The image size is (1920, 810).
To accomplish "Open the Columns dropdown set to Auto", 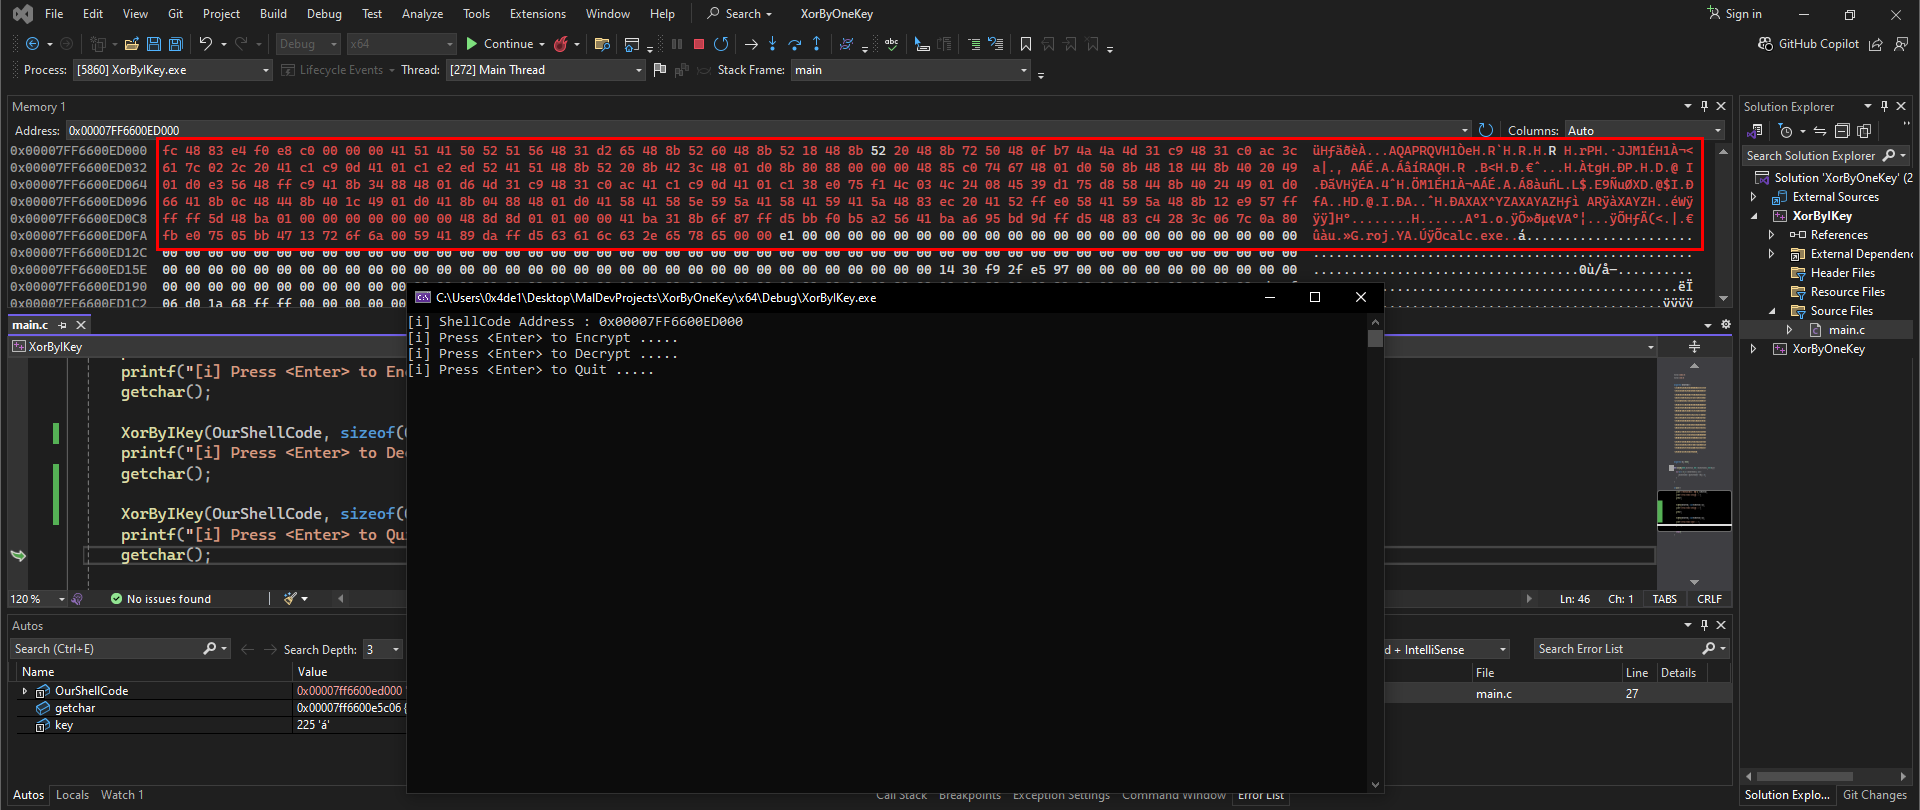I will [1644, 130].
